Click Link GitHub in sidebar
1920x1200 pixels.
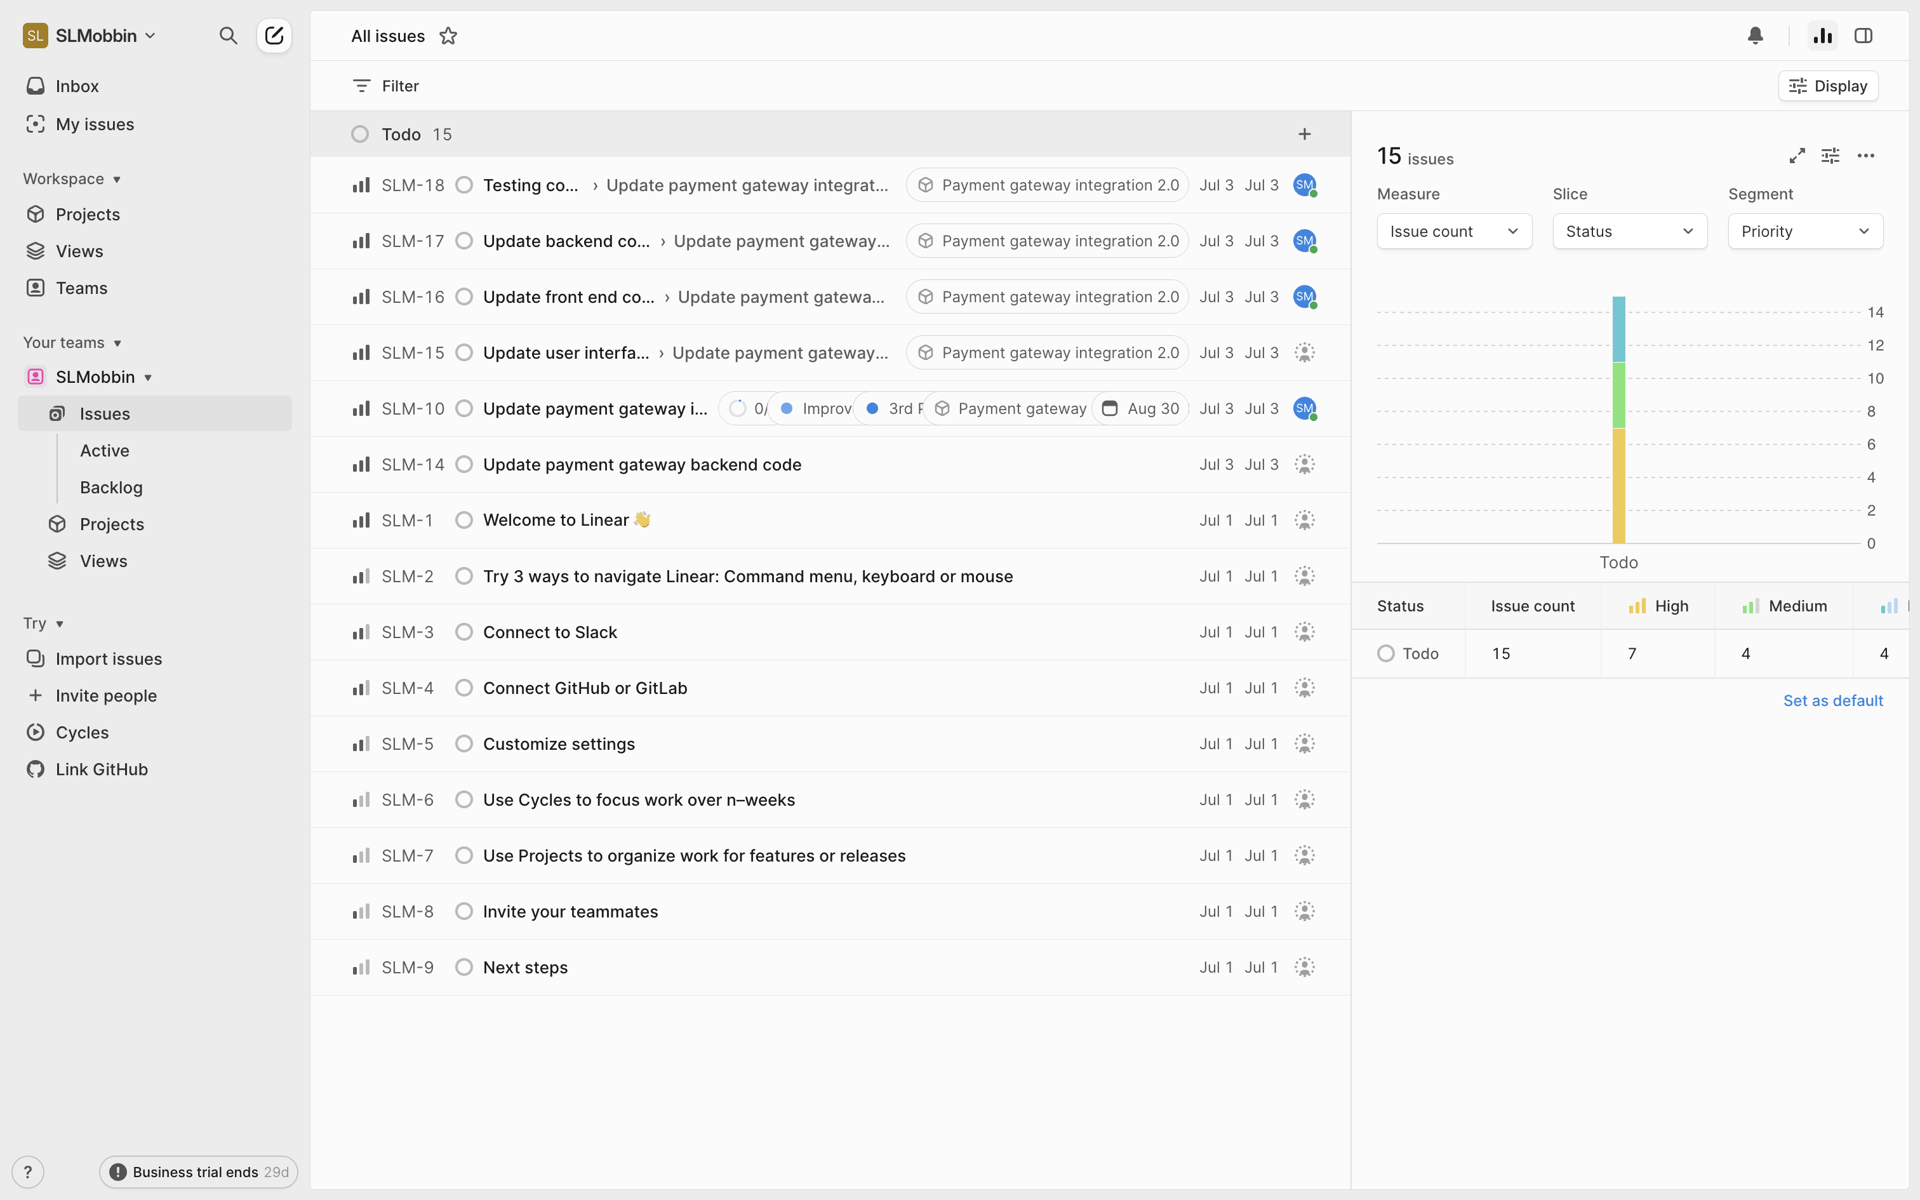click(x=155, y=770)
